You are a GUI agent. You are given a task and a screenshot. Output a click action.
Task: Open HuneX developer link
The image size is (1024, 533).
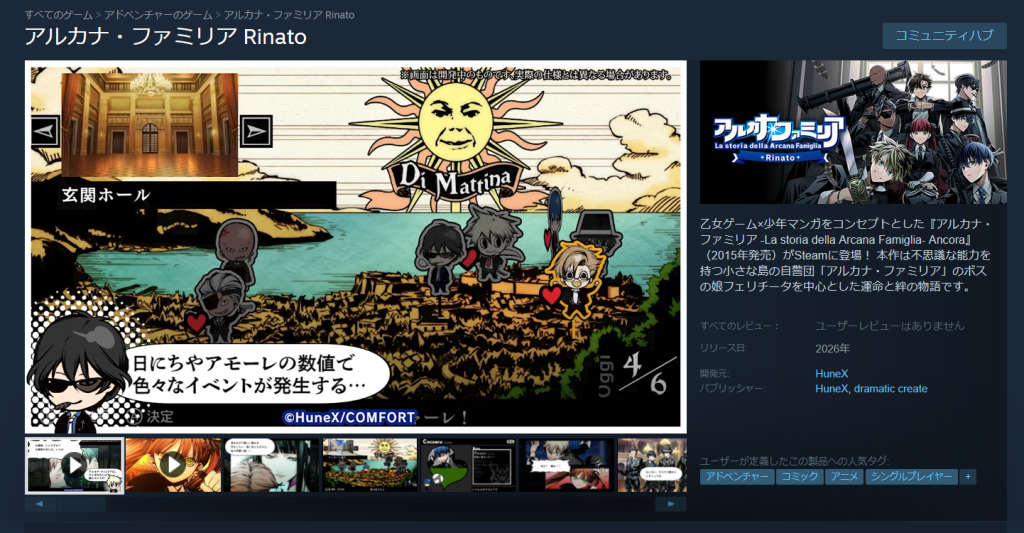(x=832, y=373)
